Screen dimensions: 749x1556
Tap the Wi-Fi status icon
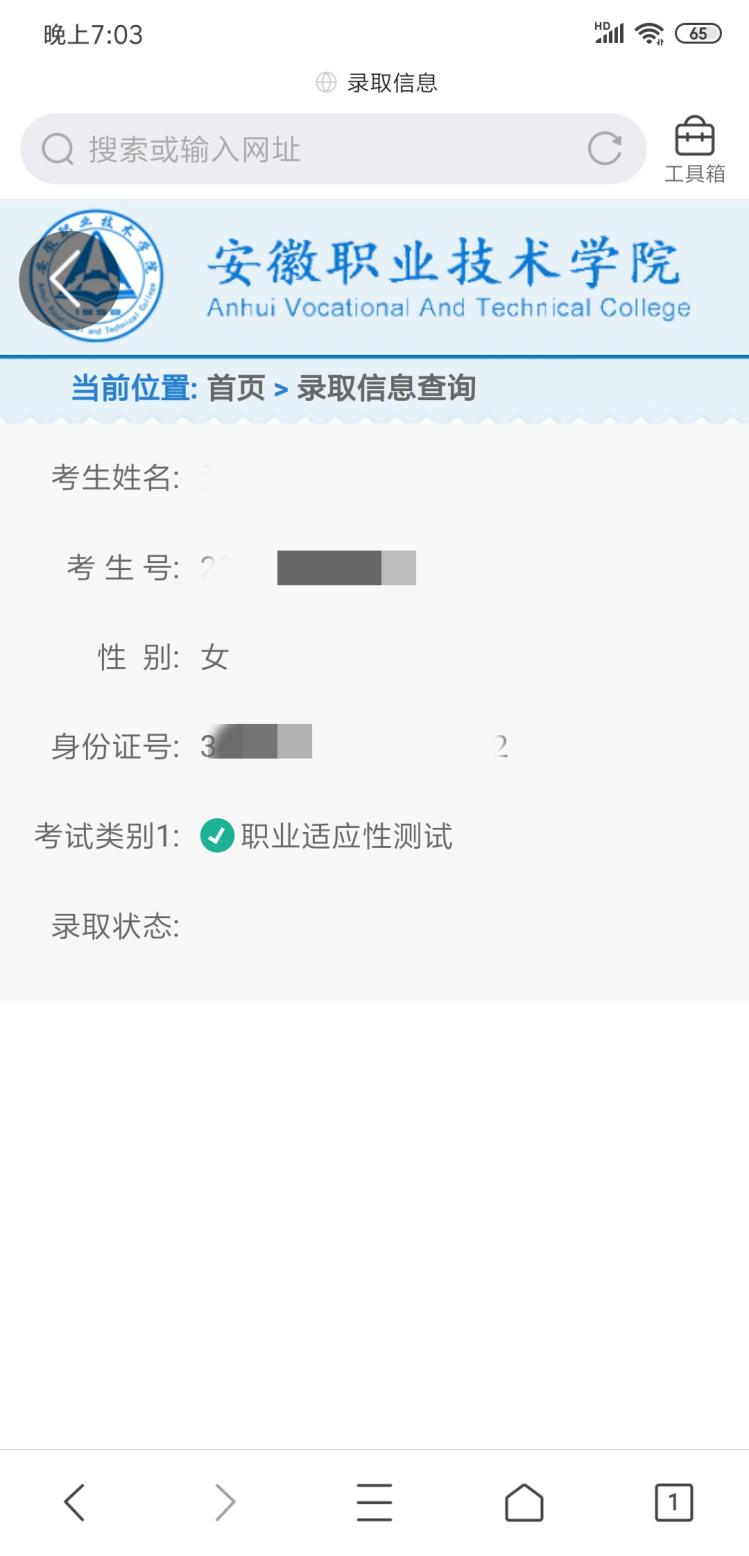coord(649,34)
